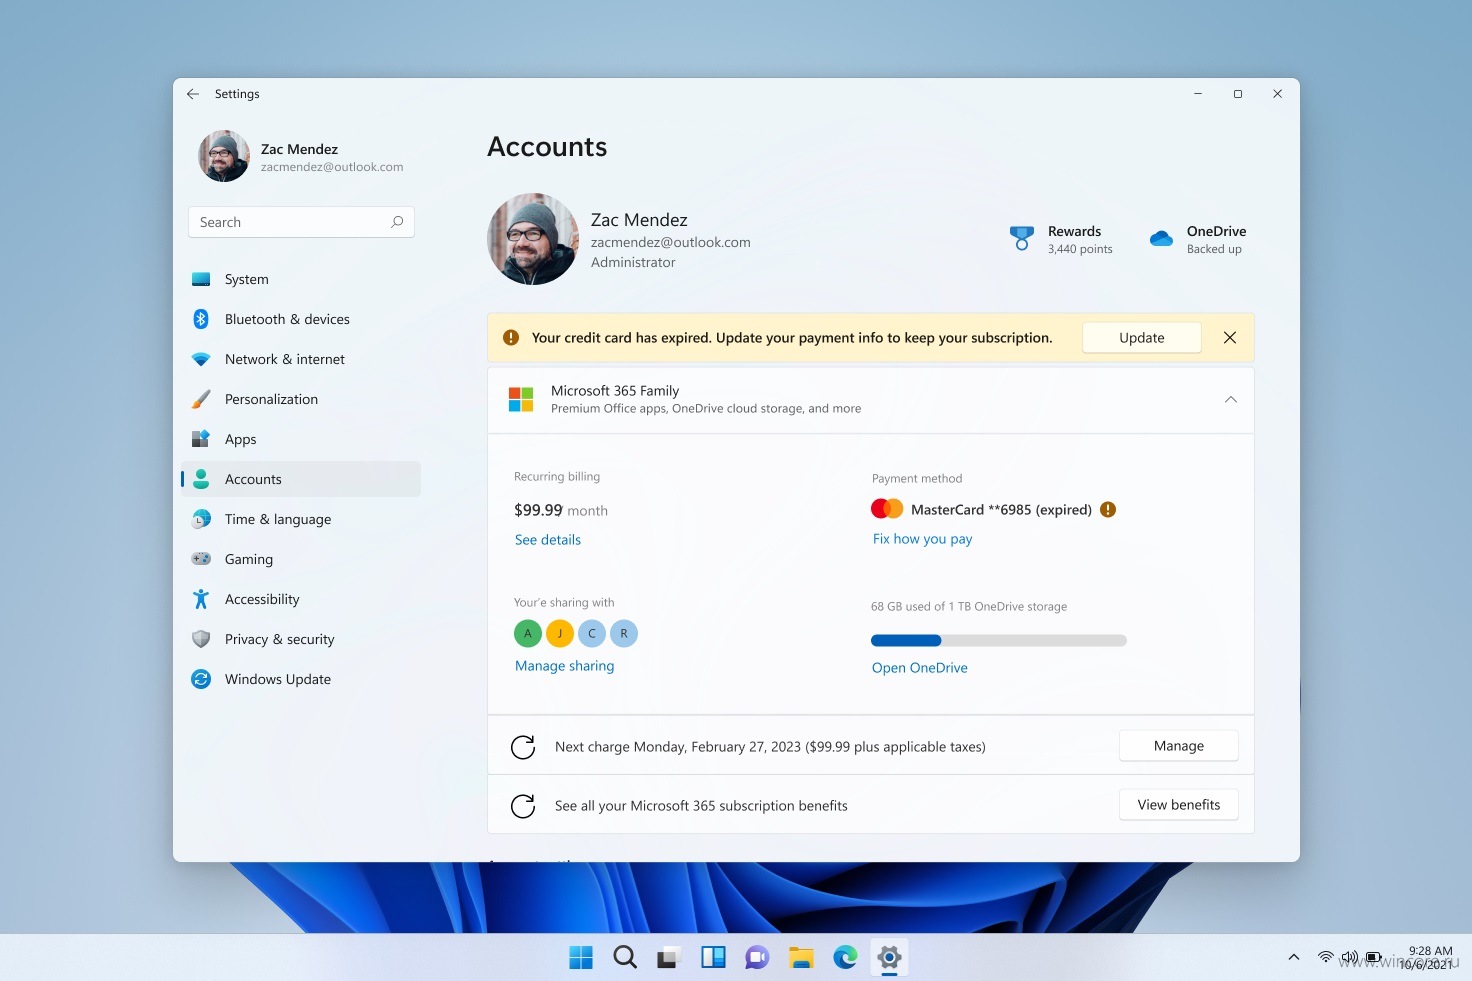
Task: Dismiss the expired credit card banner
Action: pyautogui.click(x=1230, y=338)
